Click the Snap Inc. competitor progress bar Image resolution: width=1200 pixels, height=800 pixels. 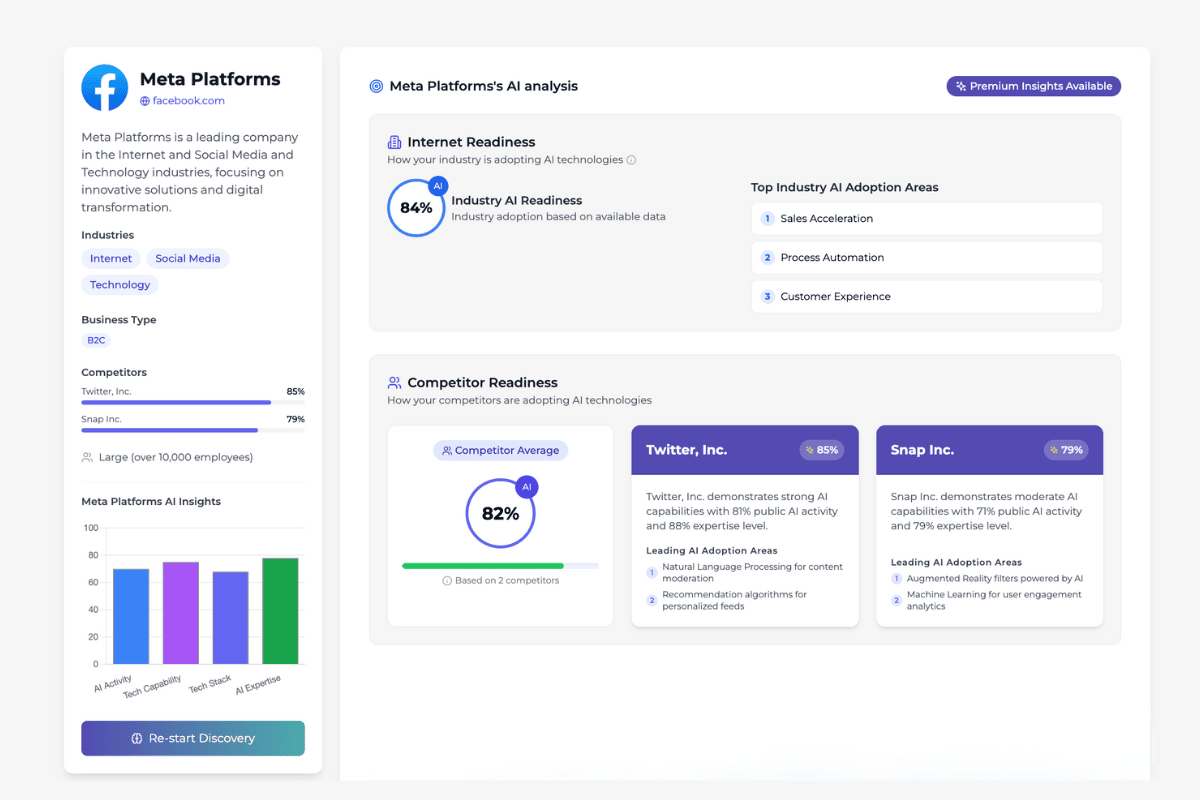pos(193,431)
